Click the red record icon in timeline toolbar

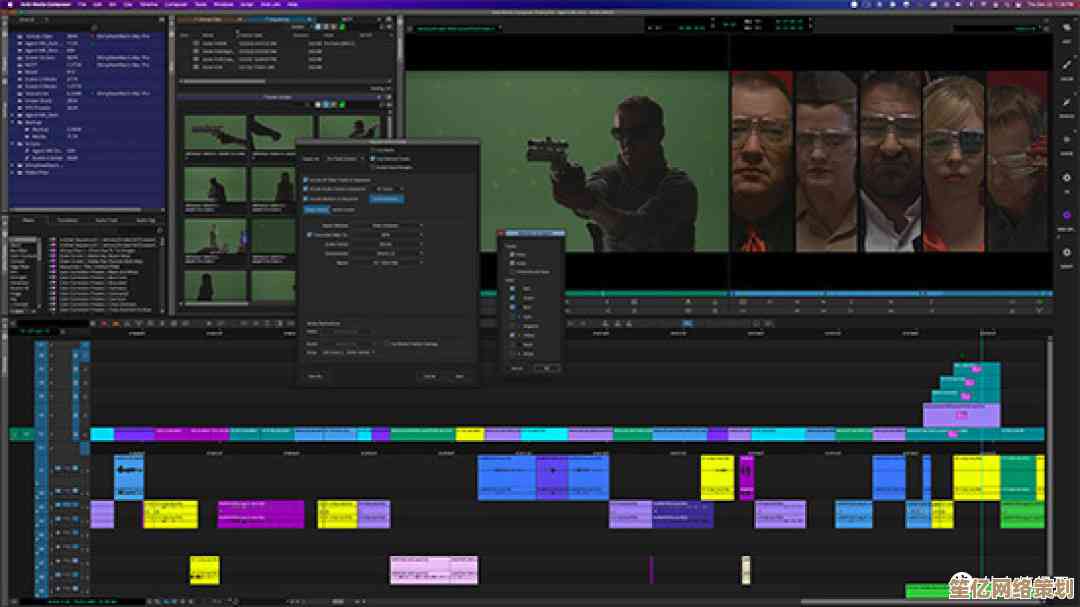104,323
